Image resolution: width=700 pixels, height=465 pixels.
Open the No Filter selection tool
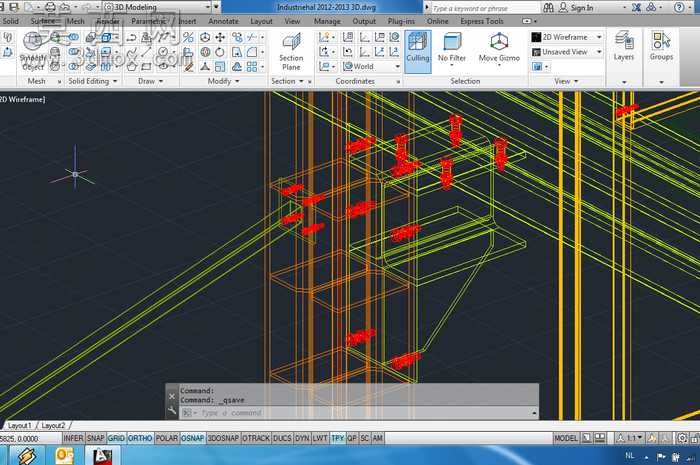click(x=452, y=50)
